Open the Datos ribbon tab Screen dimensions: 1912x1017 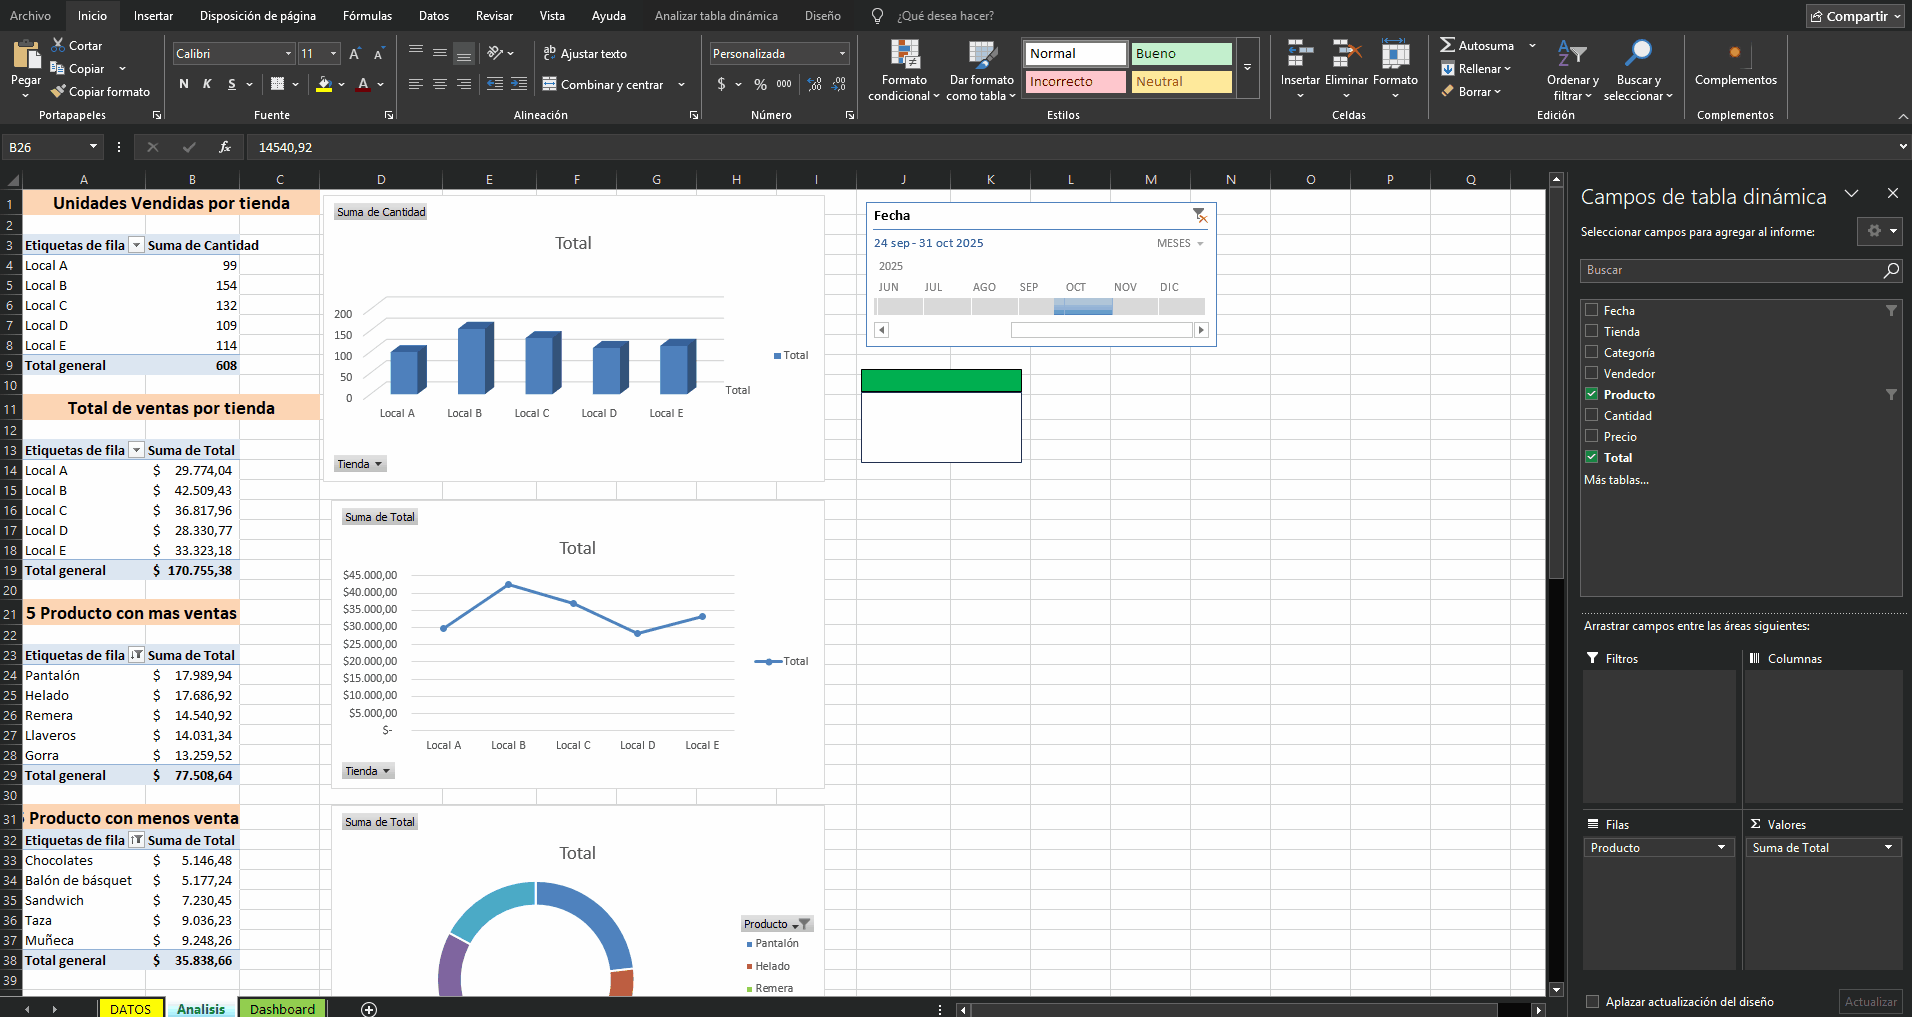coord(433,16)
